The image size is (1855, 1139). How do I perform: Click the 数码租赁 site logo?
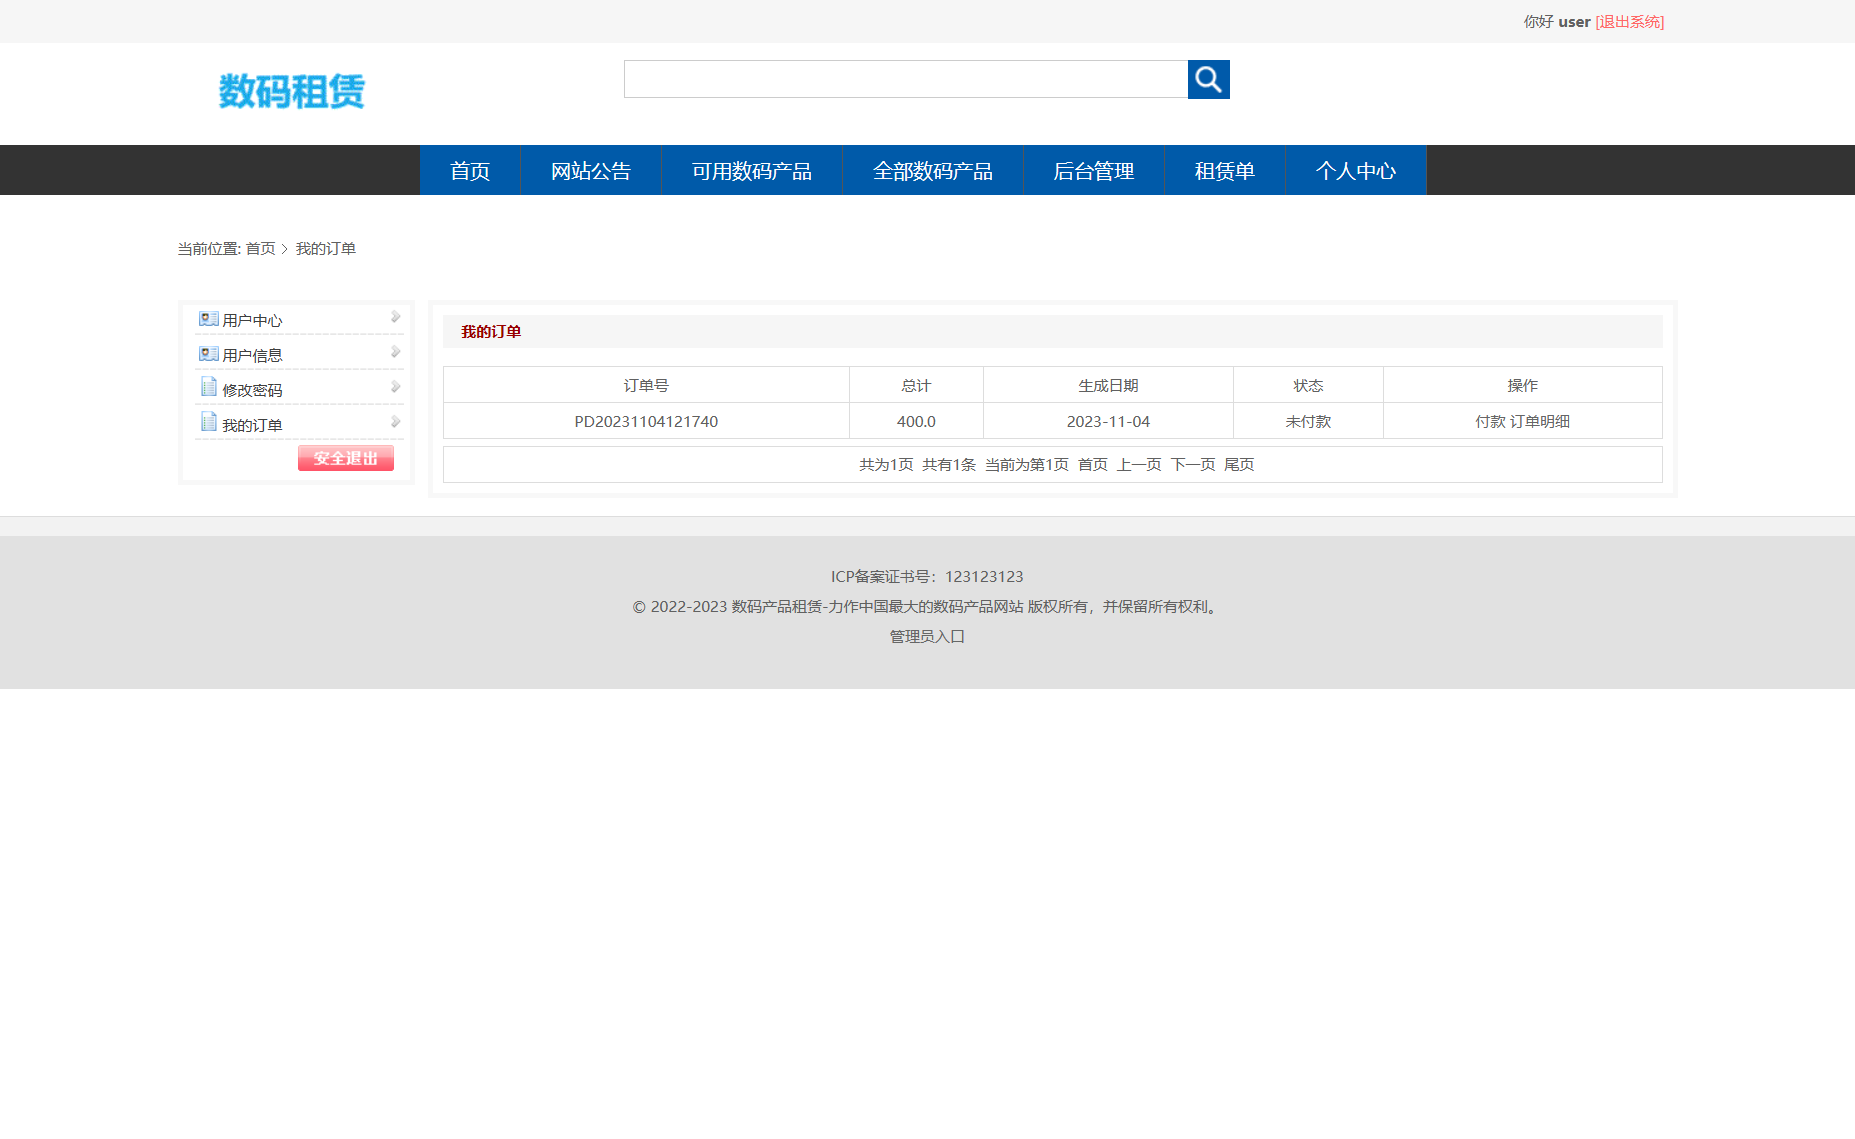coord(291,91)
